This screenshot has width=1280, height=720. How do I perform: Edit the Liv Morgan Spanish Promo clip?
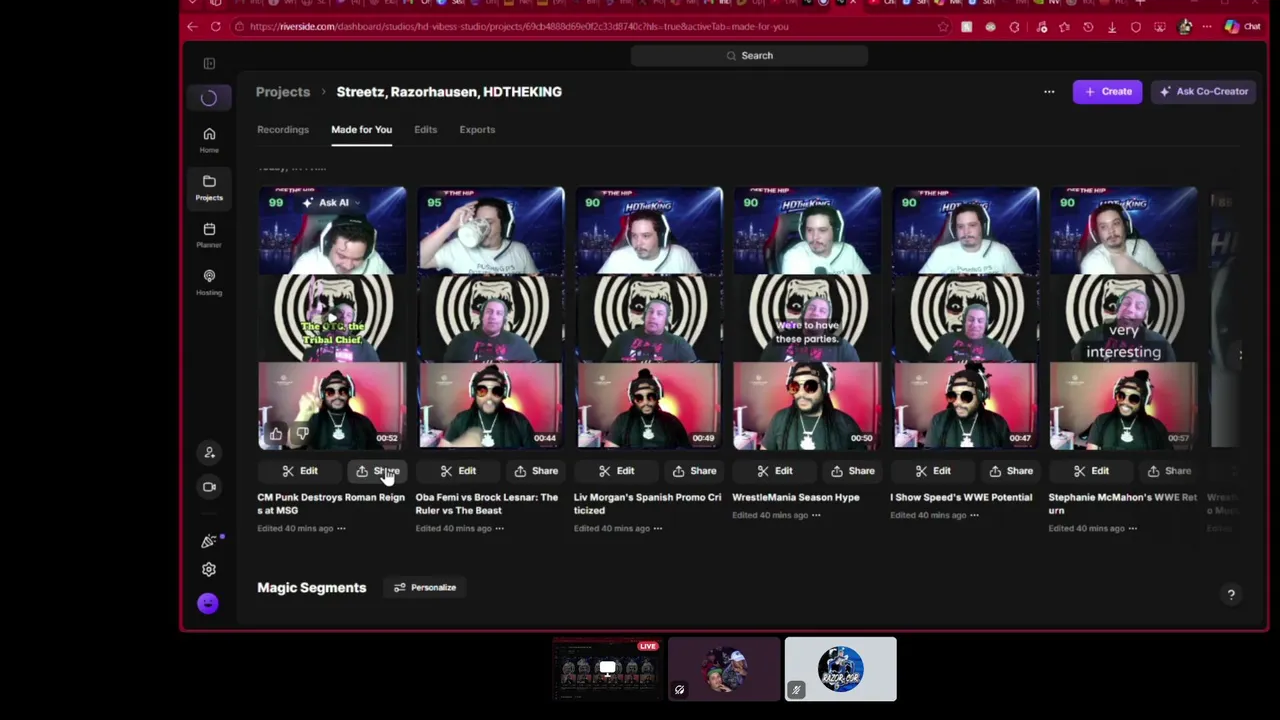click(x=616, y=471)
